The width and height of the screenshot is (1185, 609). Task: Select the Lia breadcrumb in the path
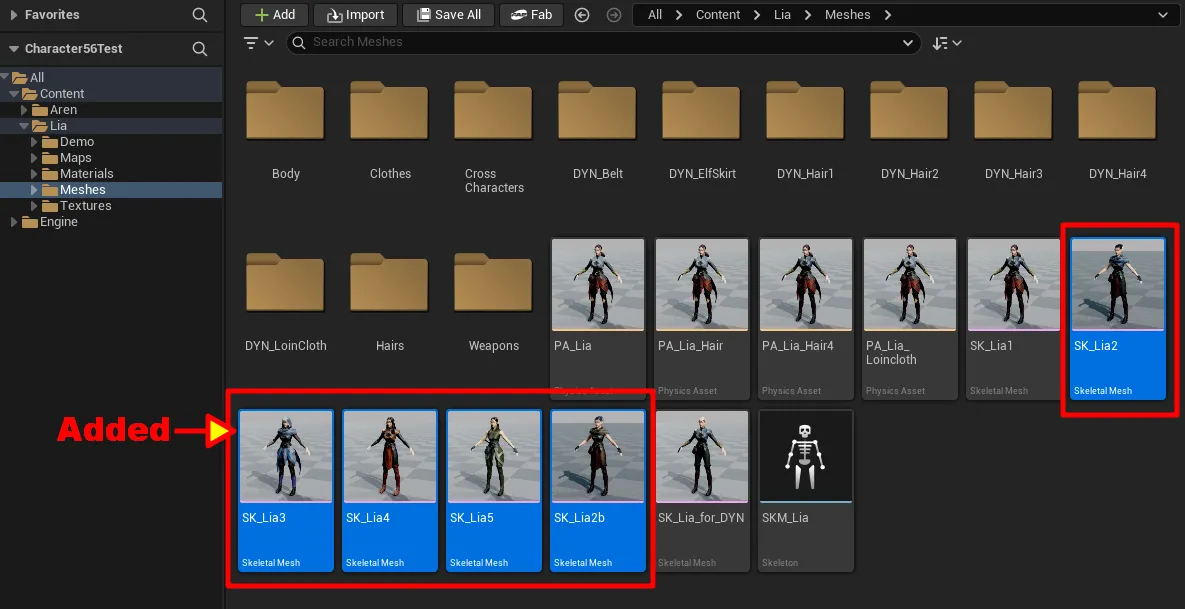[x=782, y=15]
